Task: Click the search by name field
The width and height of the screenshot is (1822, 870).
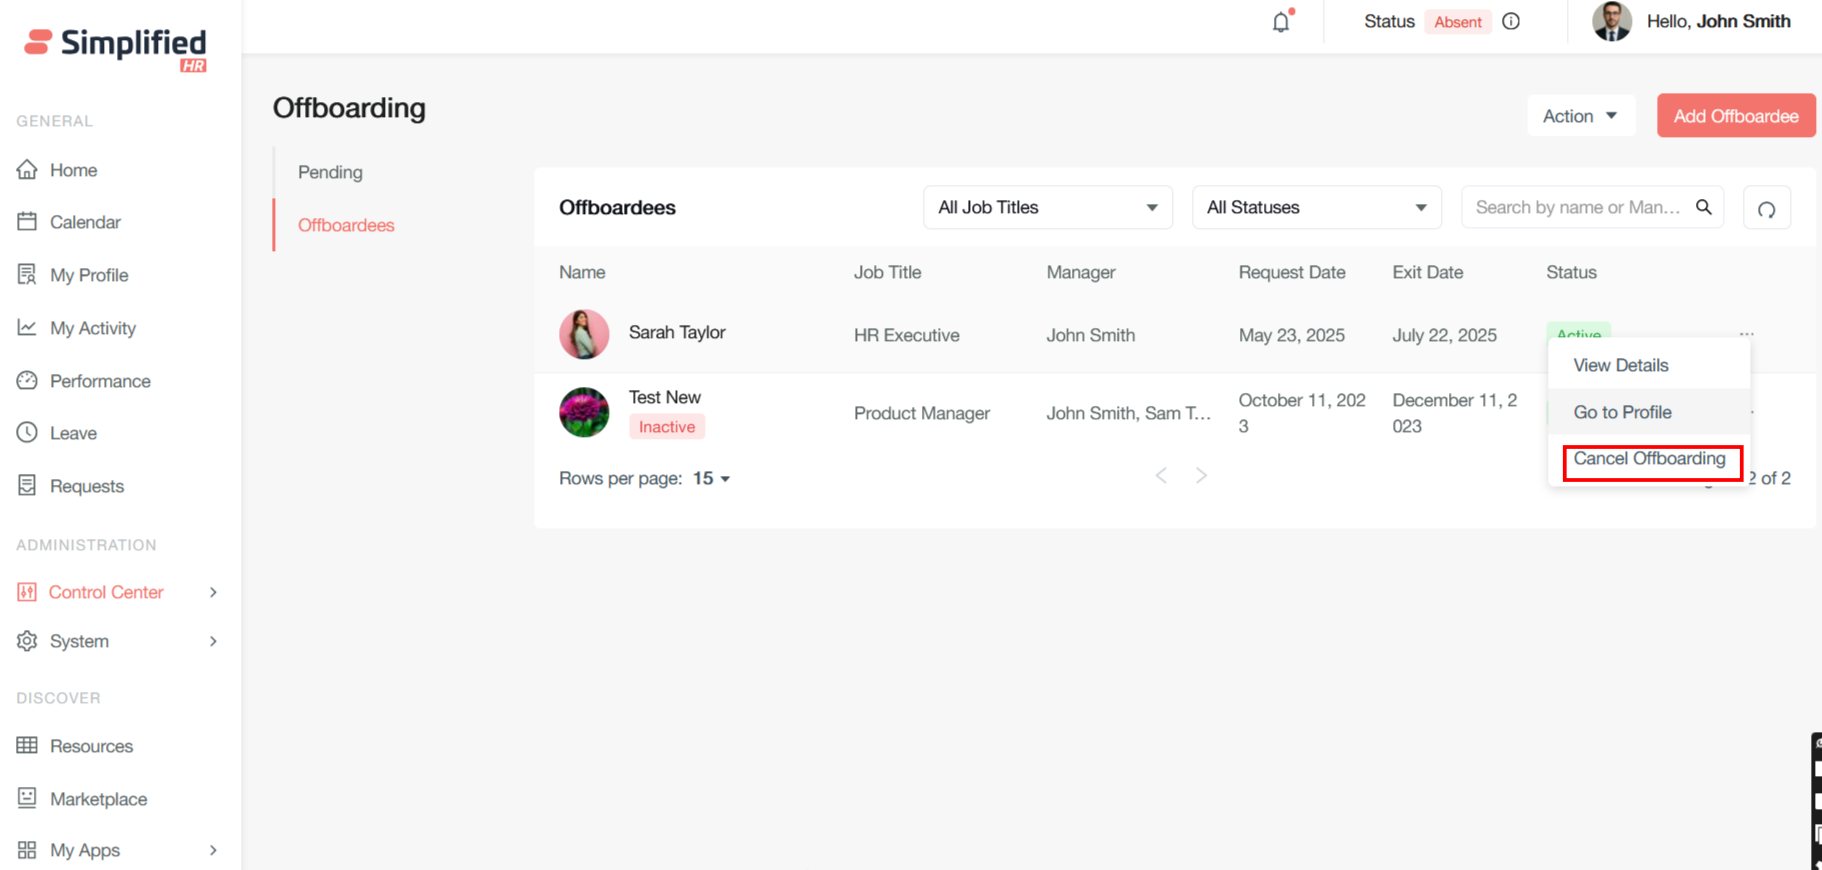Action: tap(1577, 207)
